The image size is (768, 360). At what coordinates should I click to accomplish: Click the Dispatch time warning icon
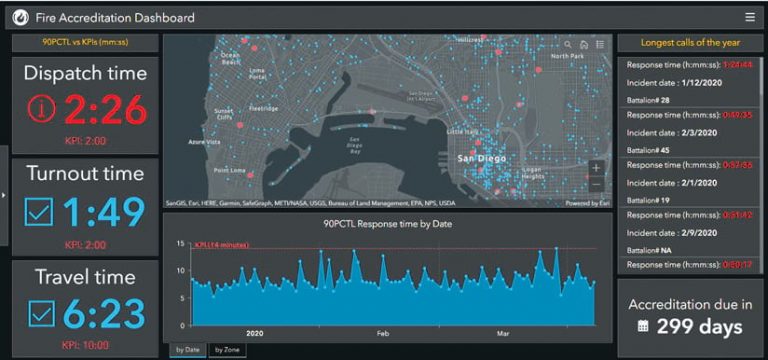click(42, 109)
